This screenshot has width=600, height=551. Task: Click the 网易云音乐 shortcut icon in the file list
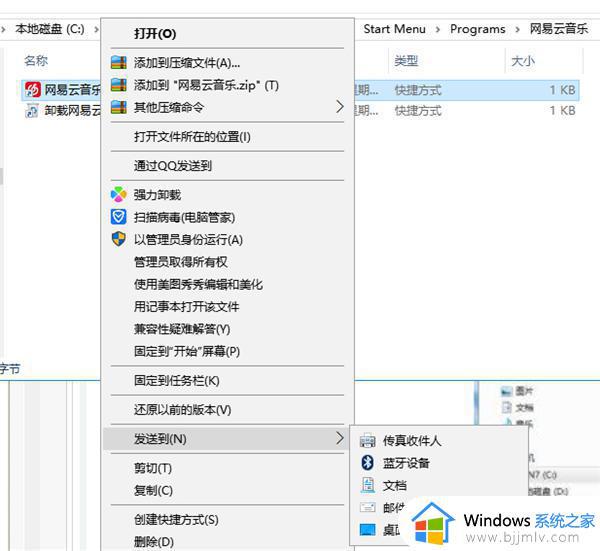click(x=33, y=90)
